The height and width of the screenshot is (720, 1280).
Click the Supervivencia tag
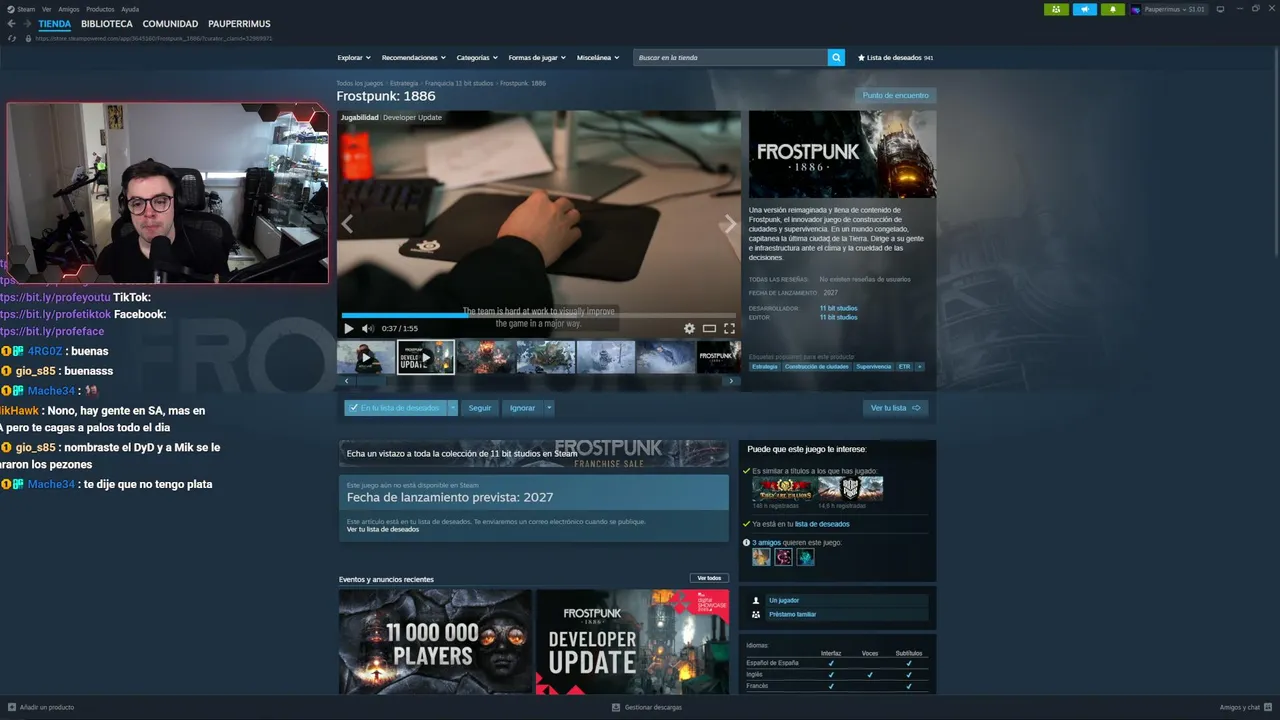pos(873,367)
